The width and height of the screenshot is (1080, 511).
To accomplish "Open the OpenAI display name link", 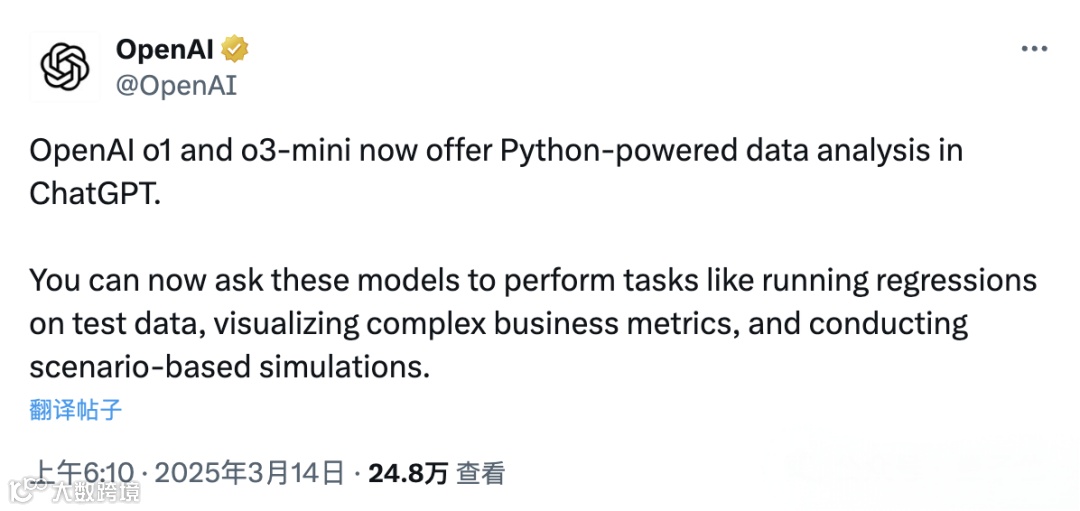I will [165, 49].
